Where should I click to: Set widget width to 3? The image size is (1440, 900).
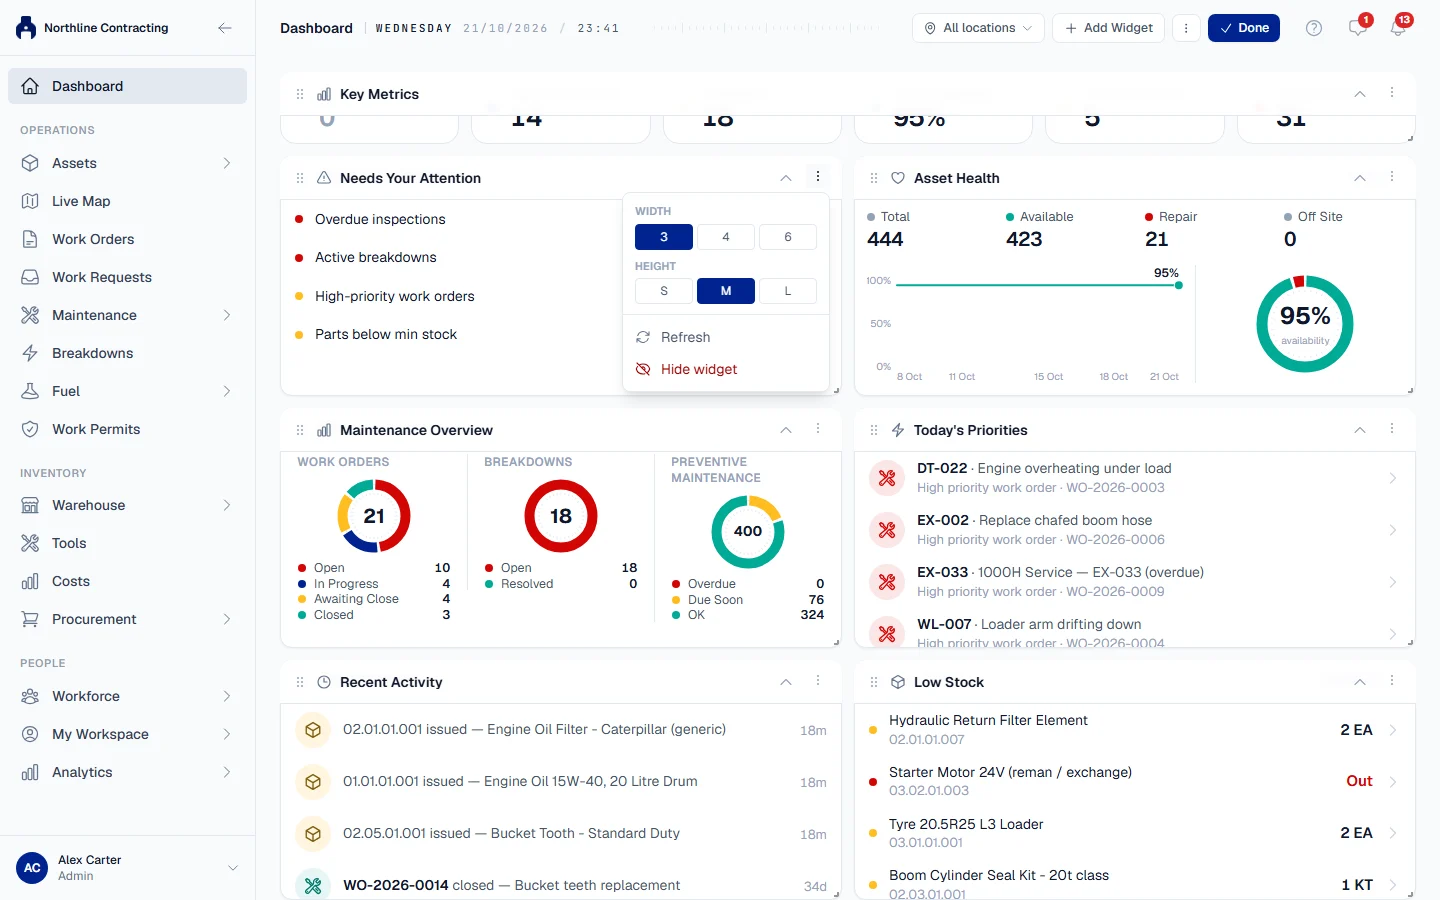[x=664, y=237]
